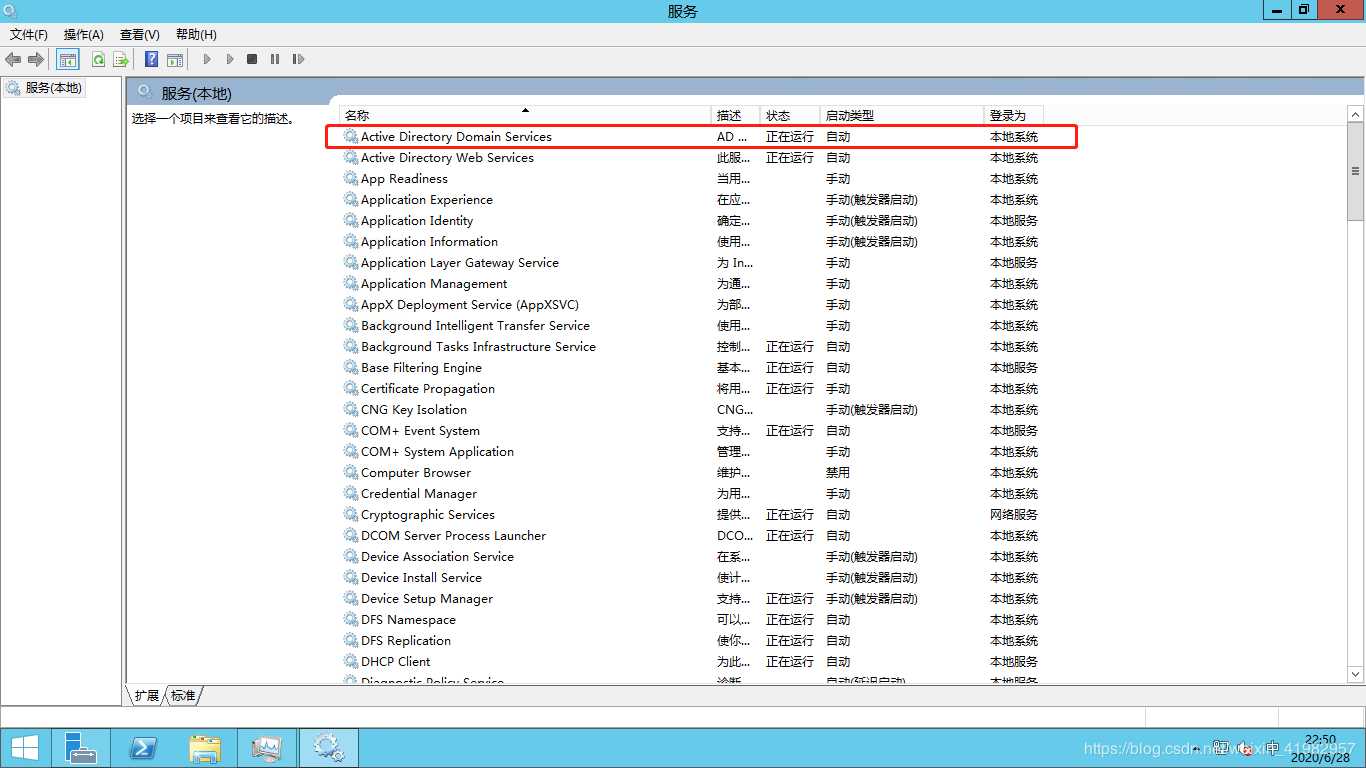
Task: Select DCOM Server Process Launcher
Action: pyautogui.click(x=692, y=536)
